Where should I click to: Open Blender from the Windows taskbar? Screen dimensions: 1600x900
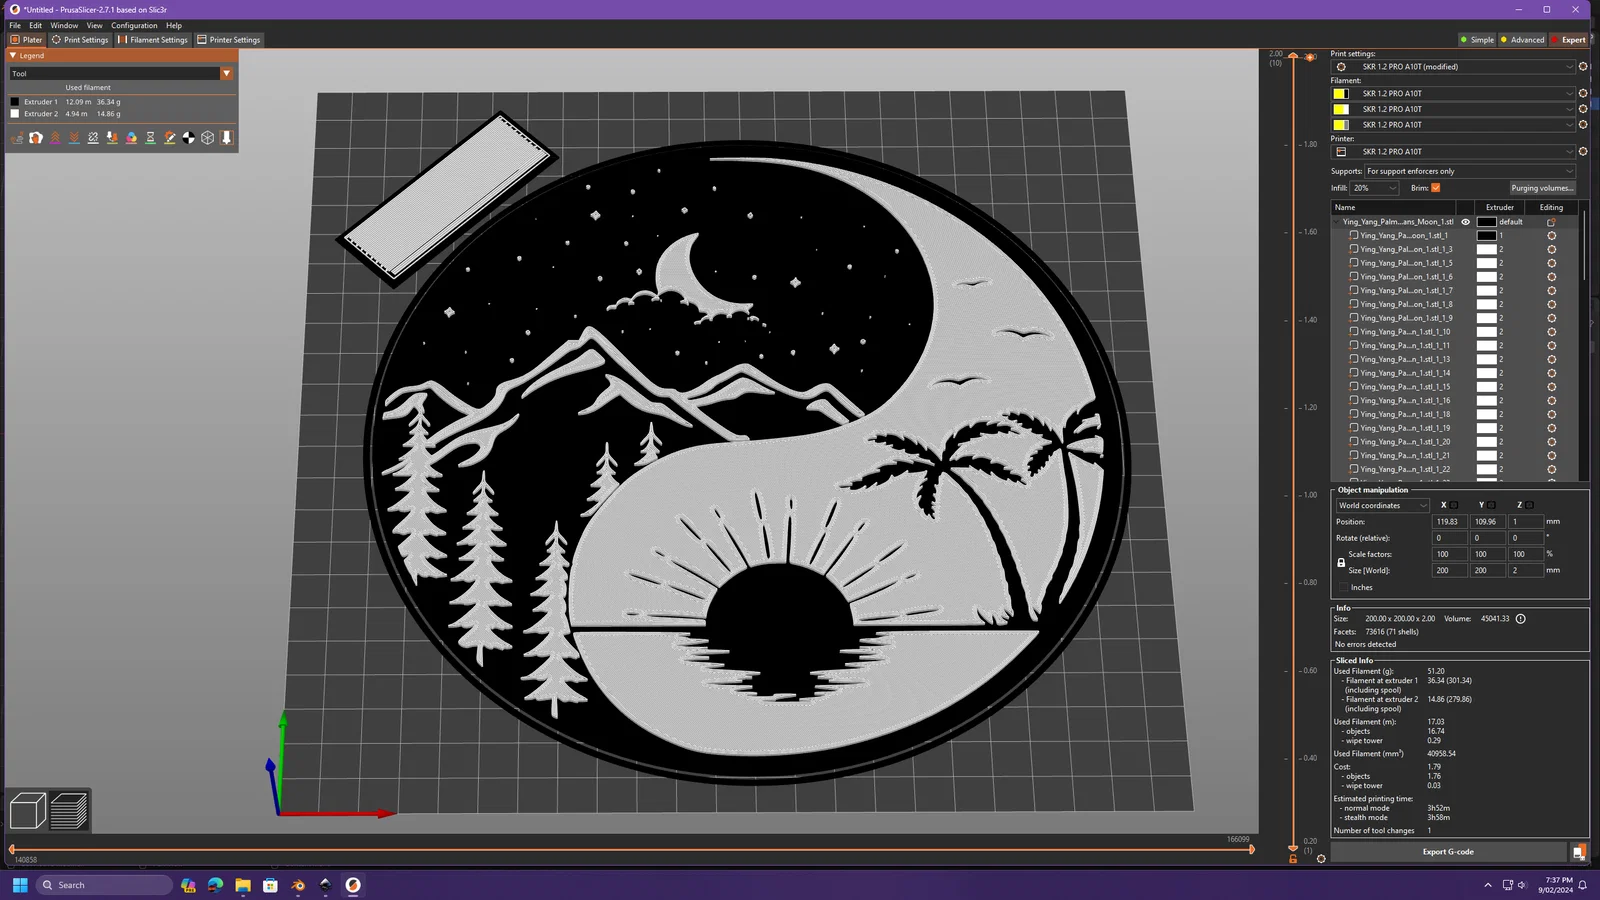pos(298,885)
